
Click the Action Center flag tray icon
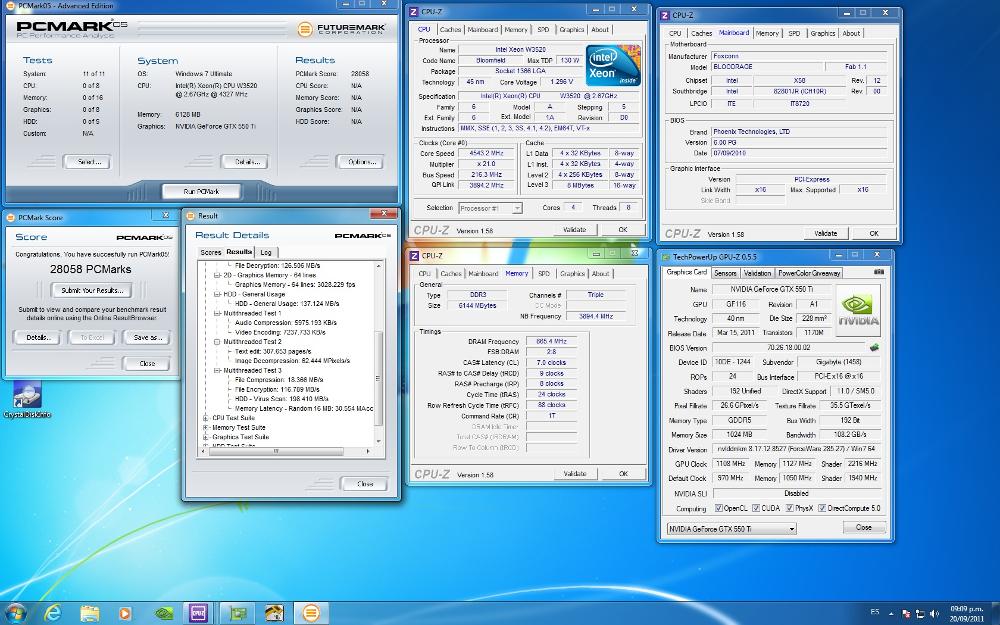(906, 614)
